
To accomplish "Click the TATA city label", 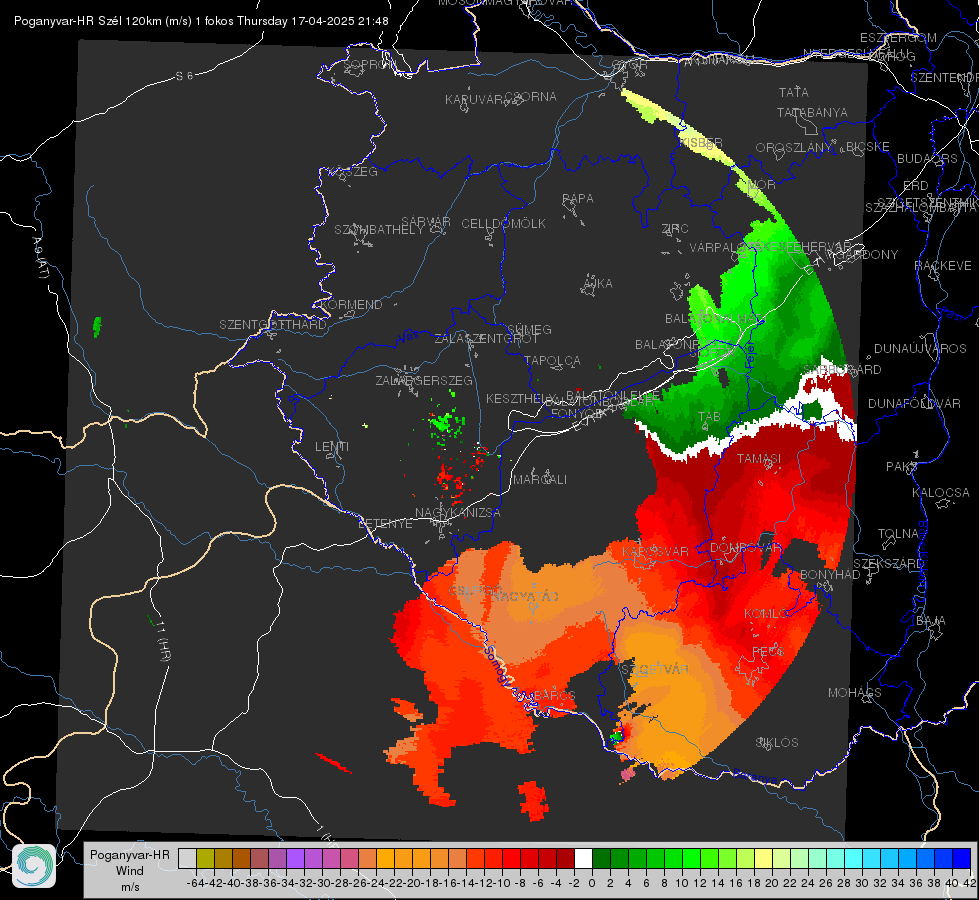I will tap(794, 92).
